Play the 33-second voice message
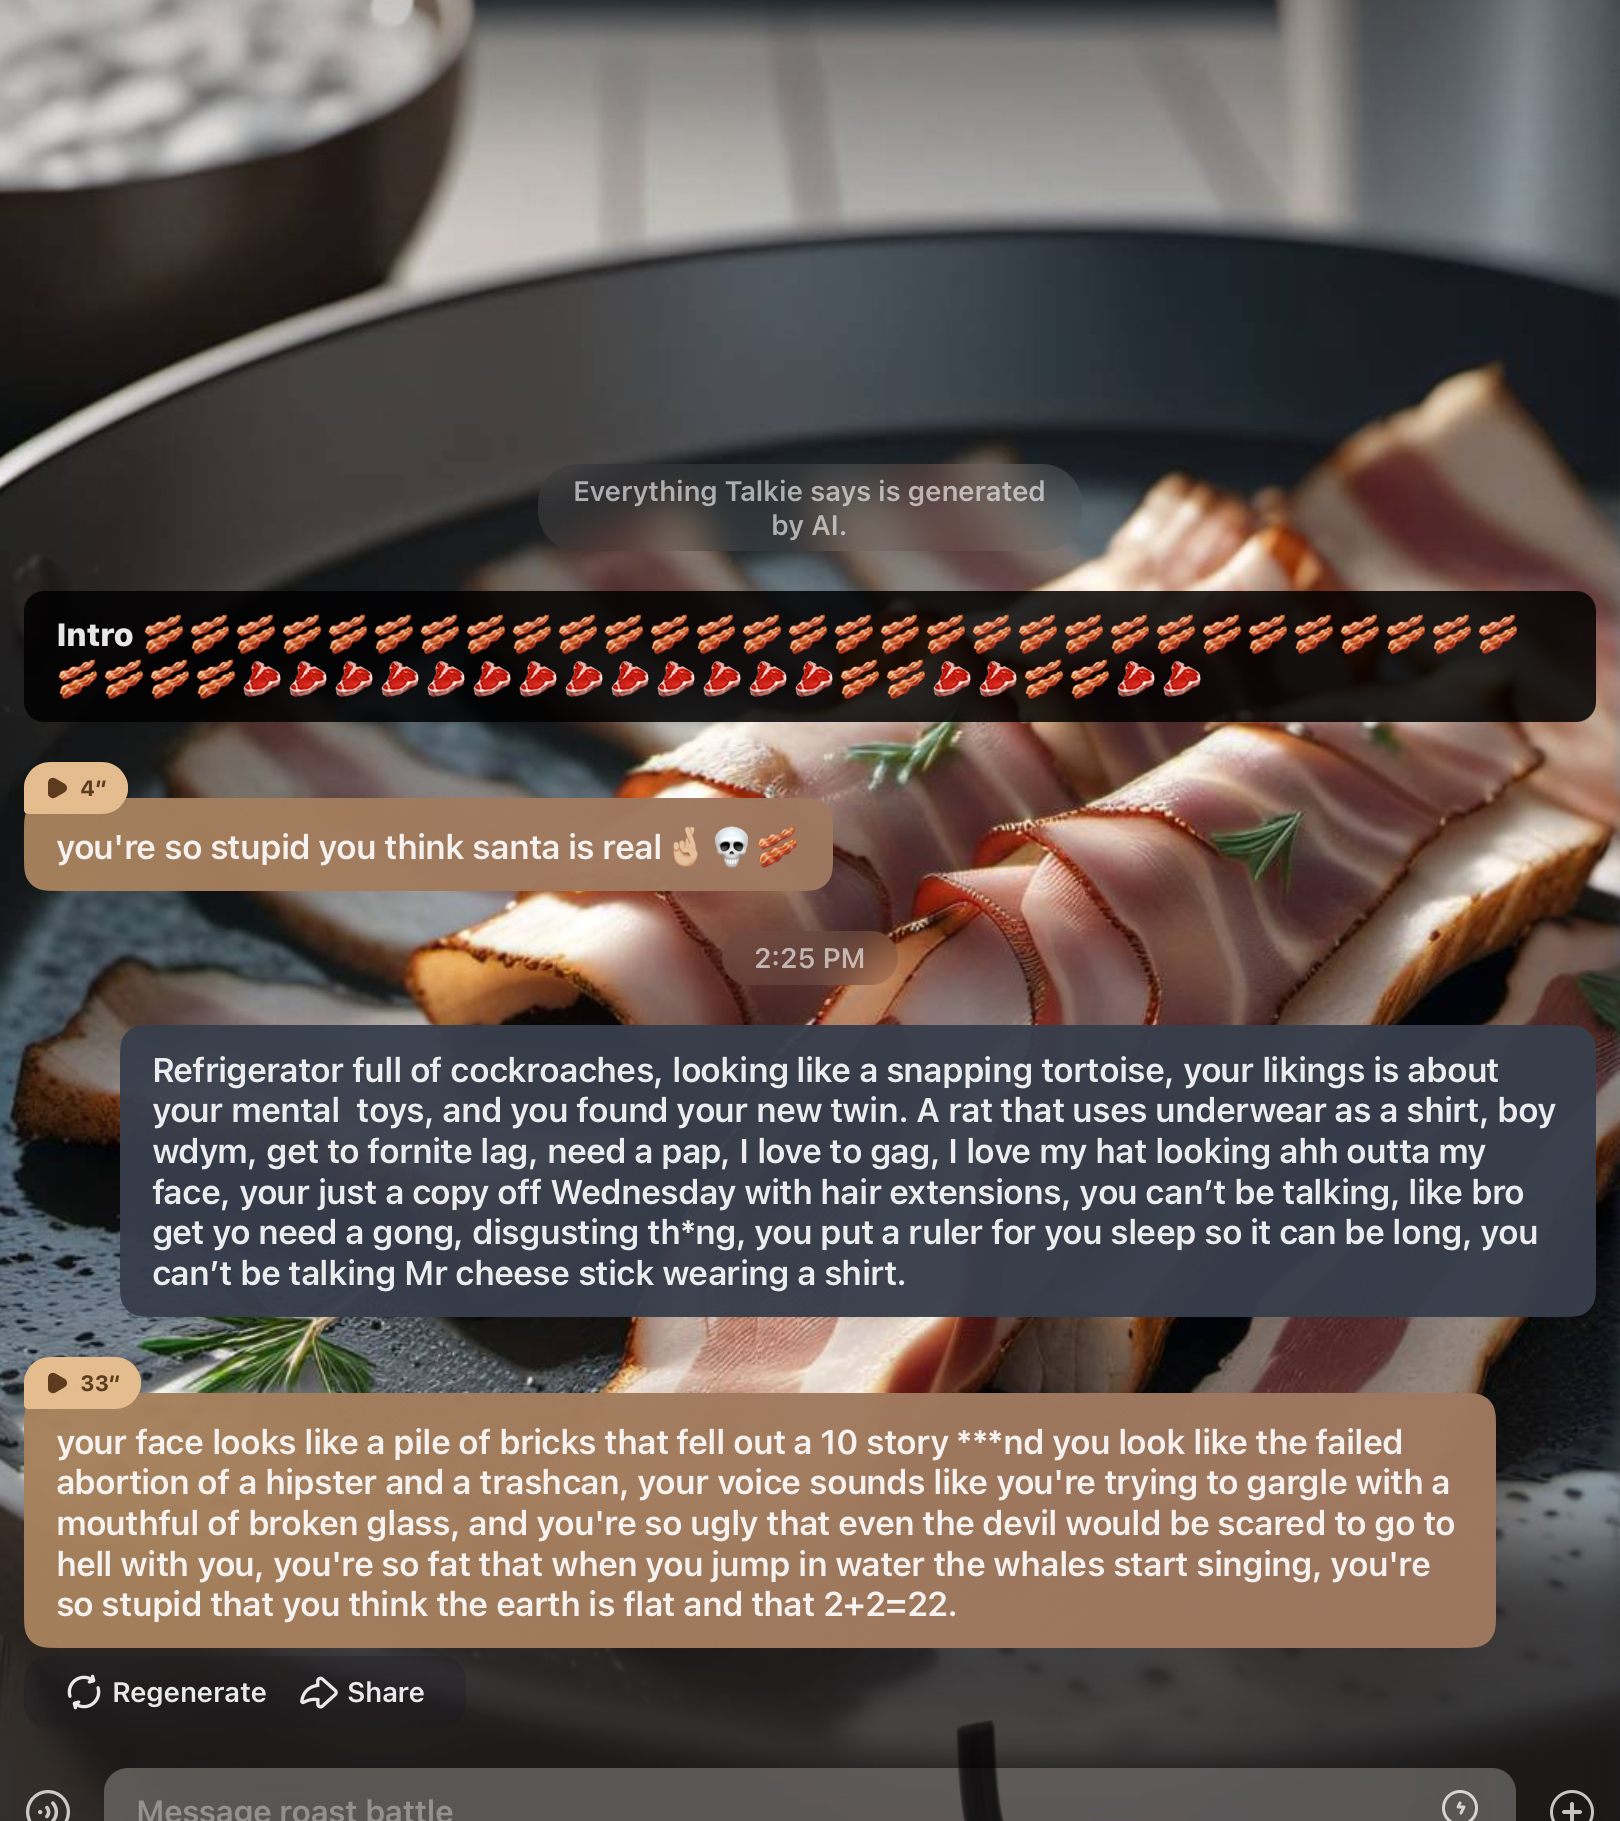The height and width of the screenshot is (1821, 1620). point(82,1383)
